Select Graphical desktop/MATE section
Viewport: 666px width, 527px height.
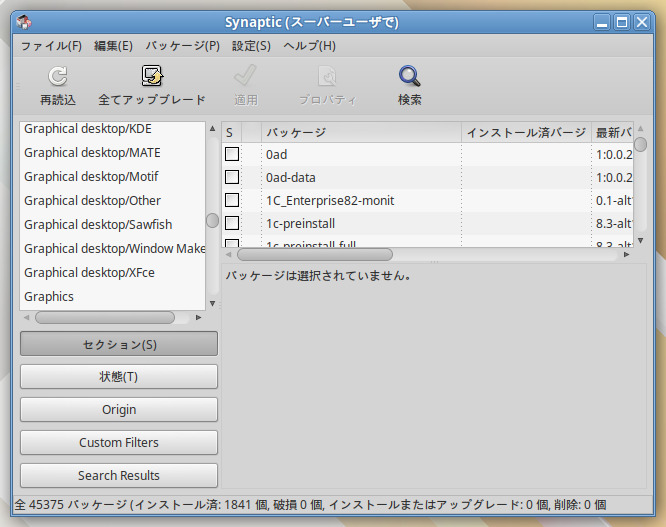click(113, 152)
